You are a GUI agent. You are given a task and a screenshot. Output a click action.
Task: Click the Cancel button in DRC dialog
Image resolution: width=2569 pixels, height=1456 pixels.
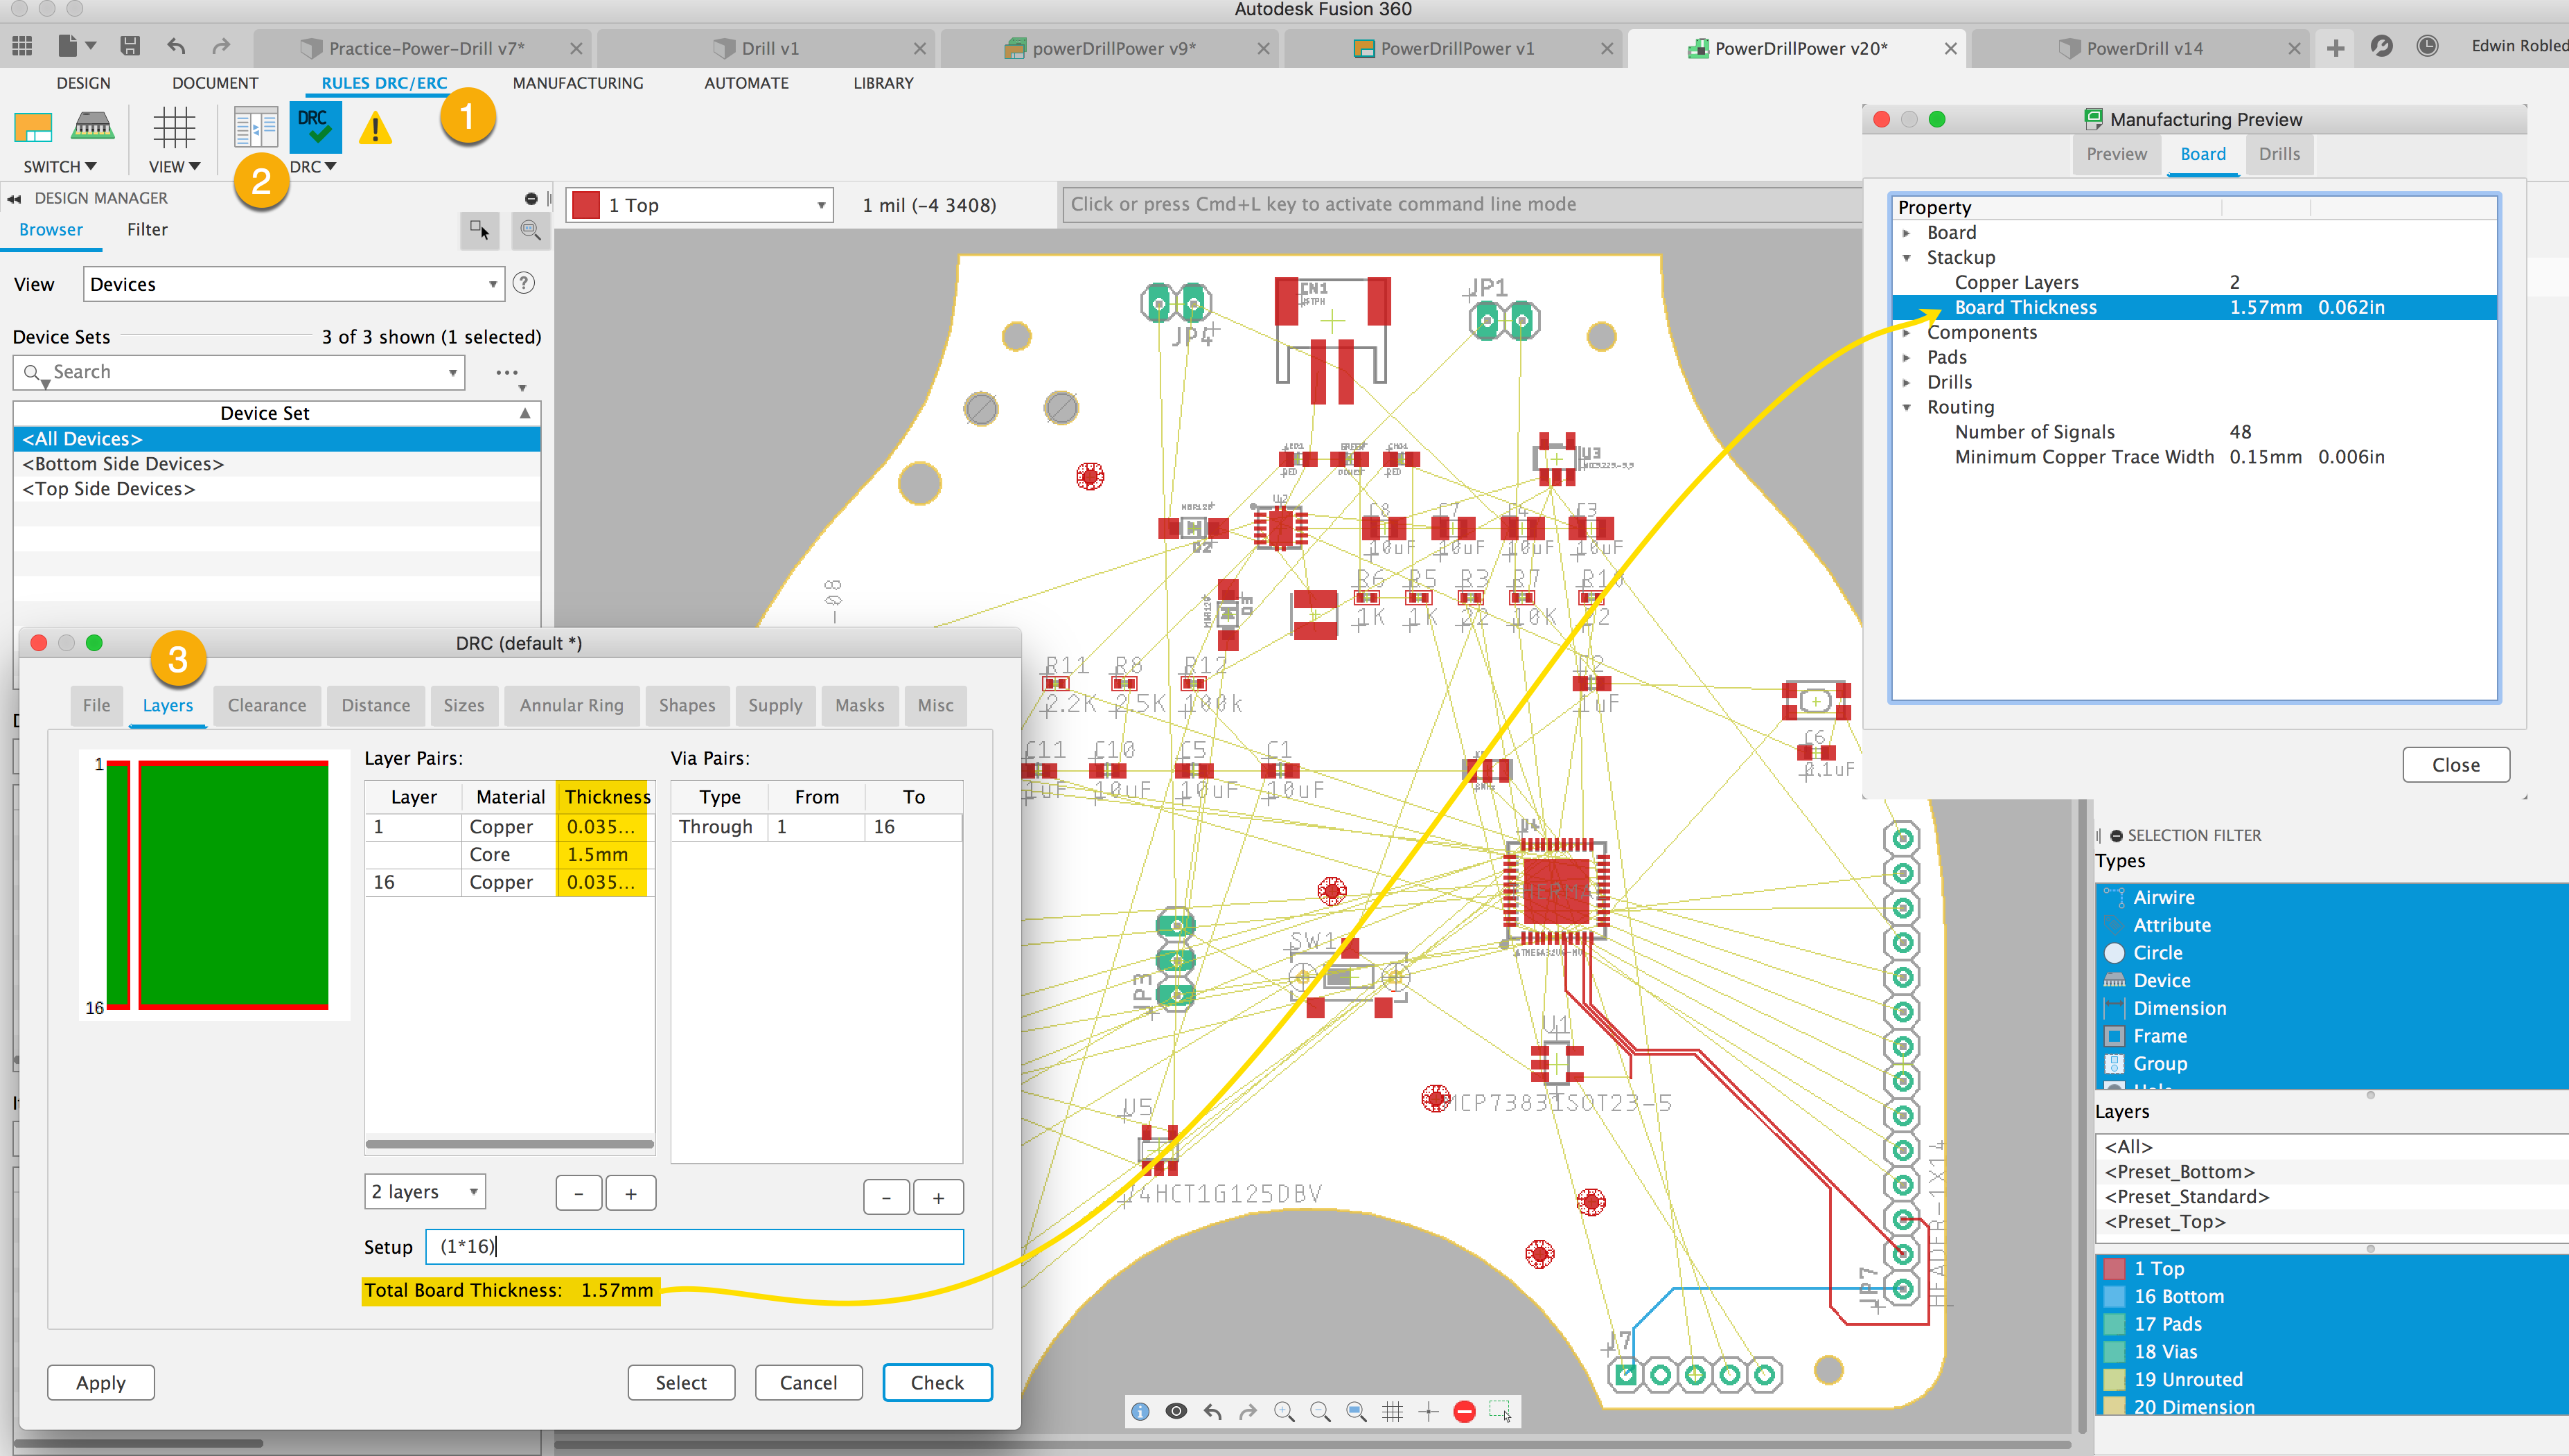click(806, 1382)
